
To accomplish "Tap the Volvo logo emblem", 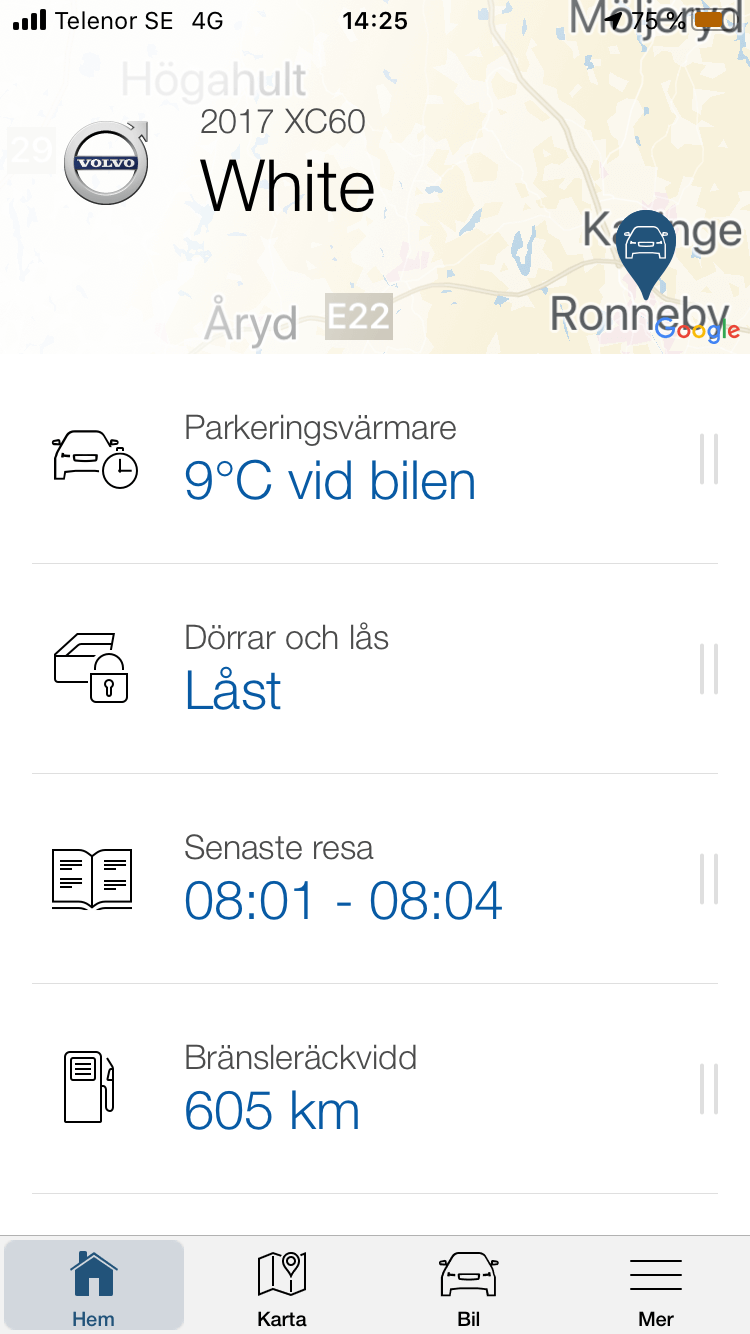I will tap(106, 163).
